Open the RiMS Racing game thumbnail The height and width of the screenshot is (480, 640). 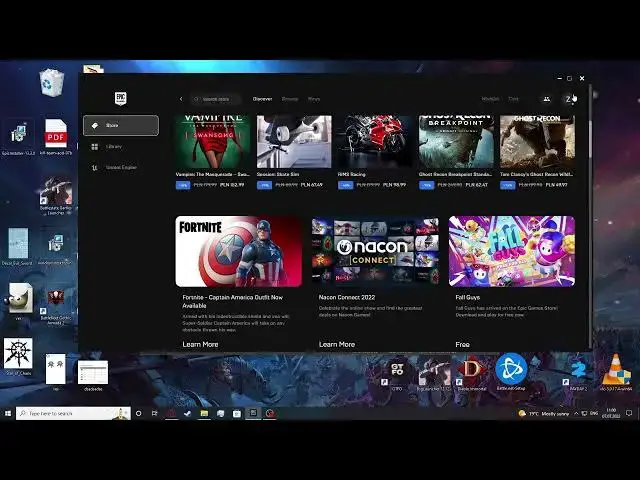(375, 142)
